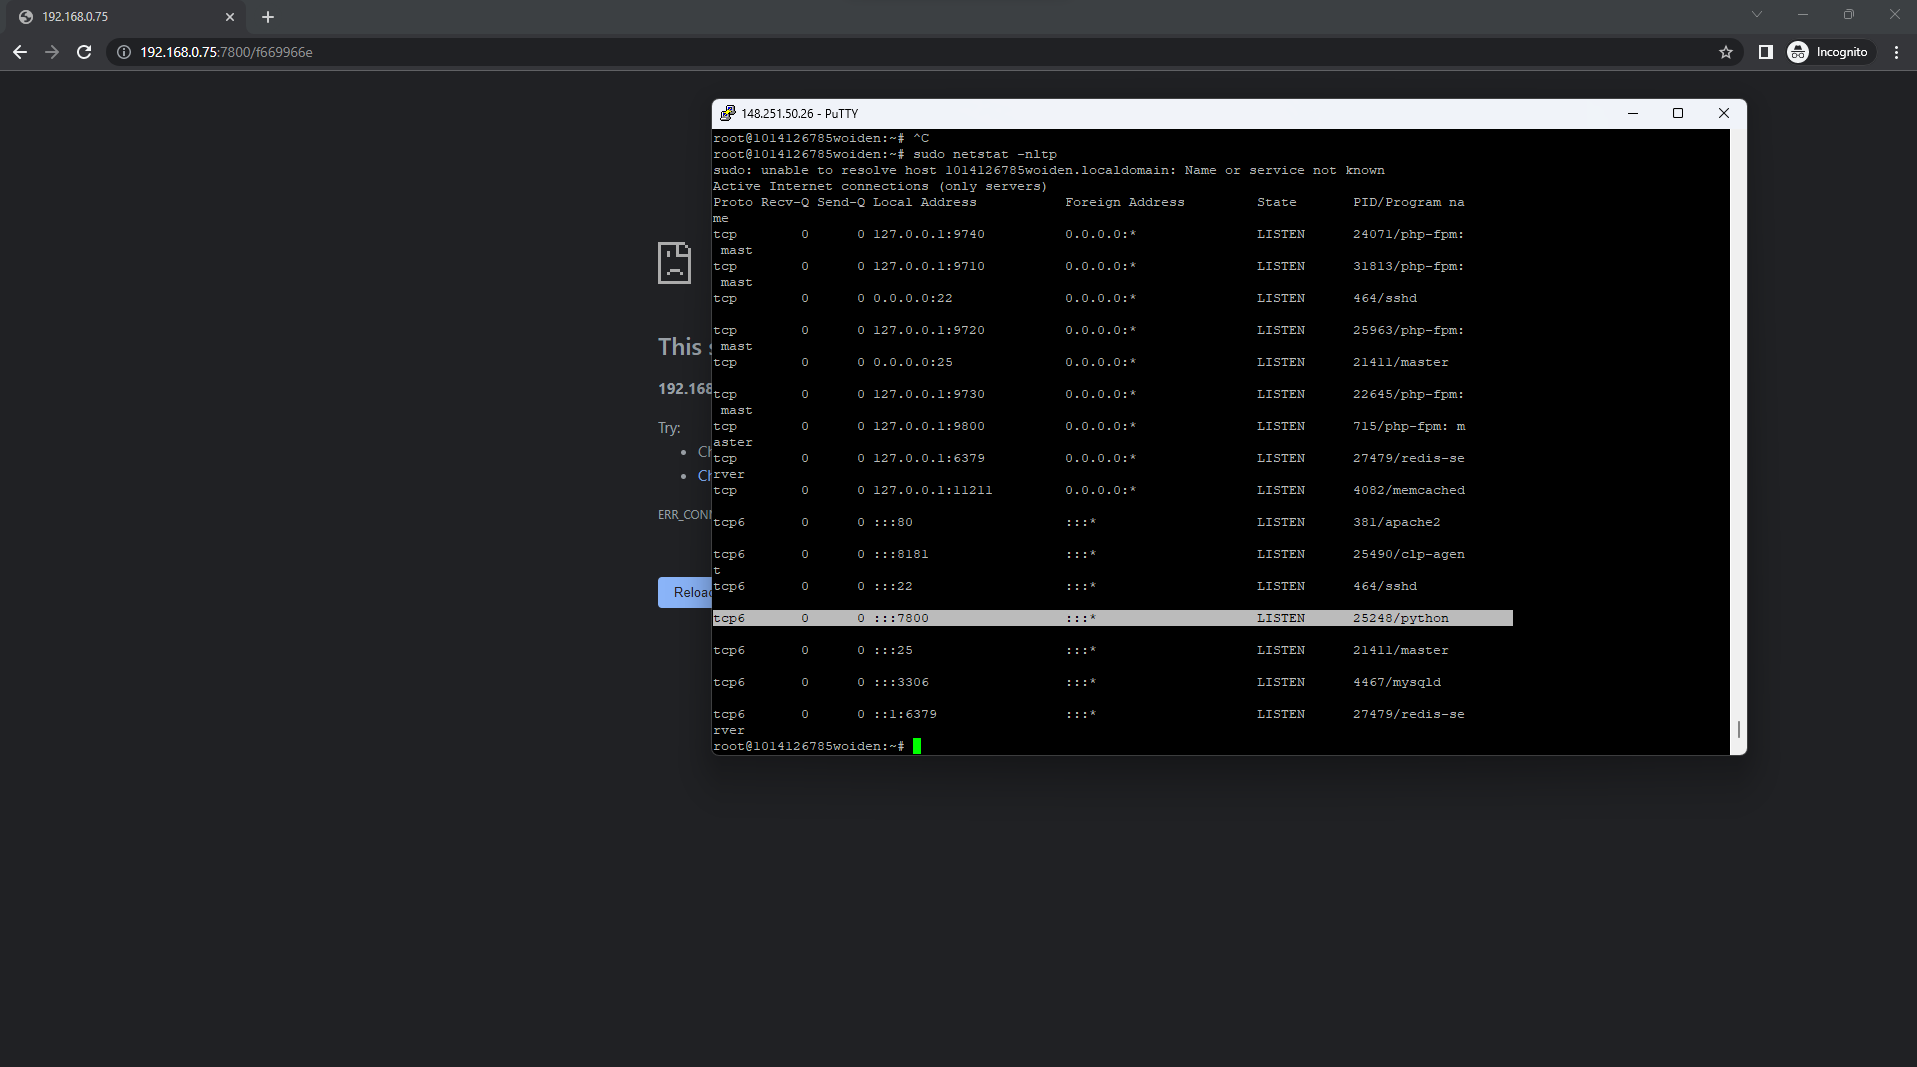Maximize the PuTTY window
The image size is (1917, 1067).
(1678, 113)
